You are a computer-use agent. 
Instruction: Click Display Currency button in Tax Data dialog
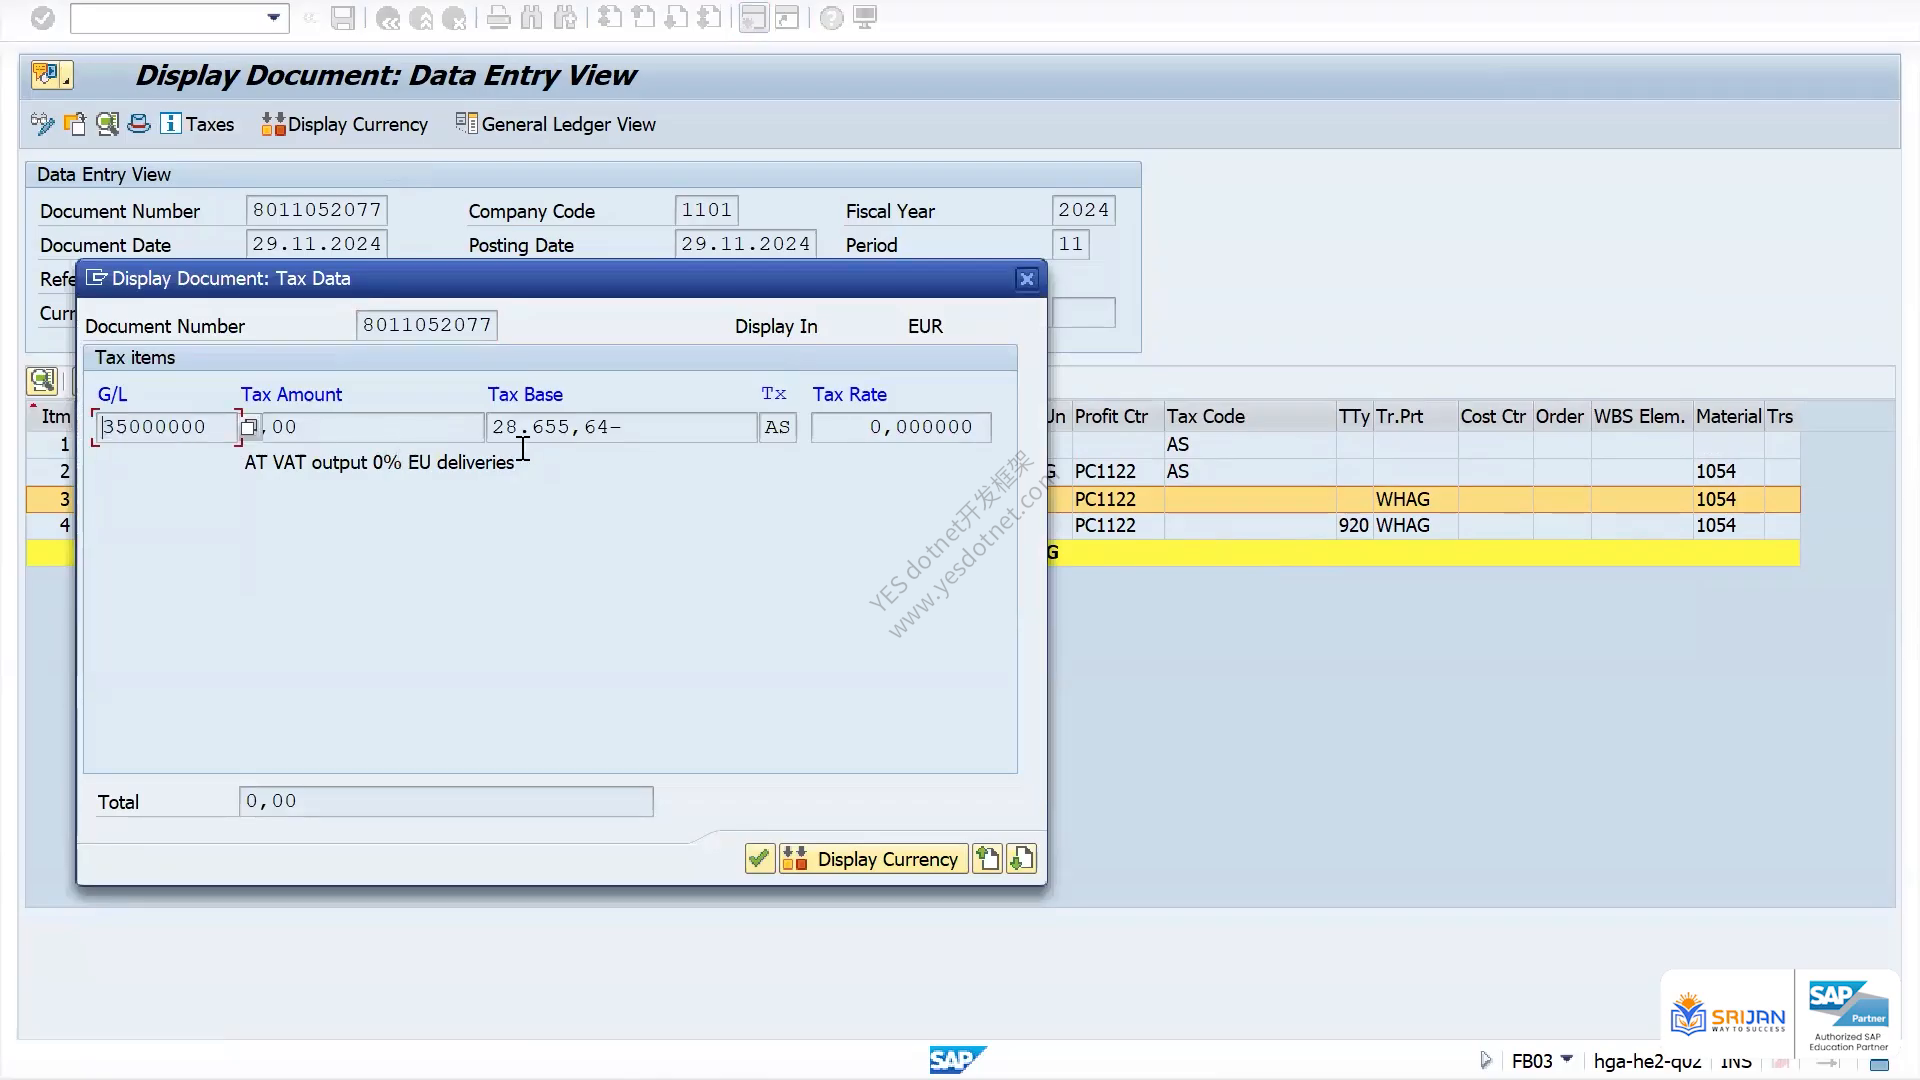pyautogui.click(x=873, y=859)
